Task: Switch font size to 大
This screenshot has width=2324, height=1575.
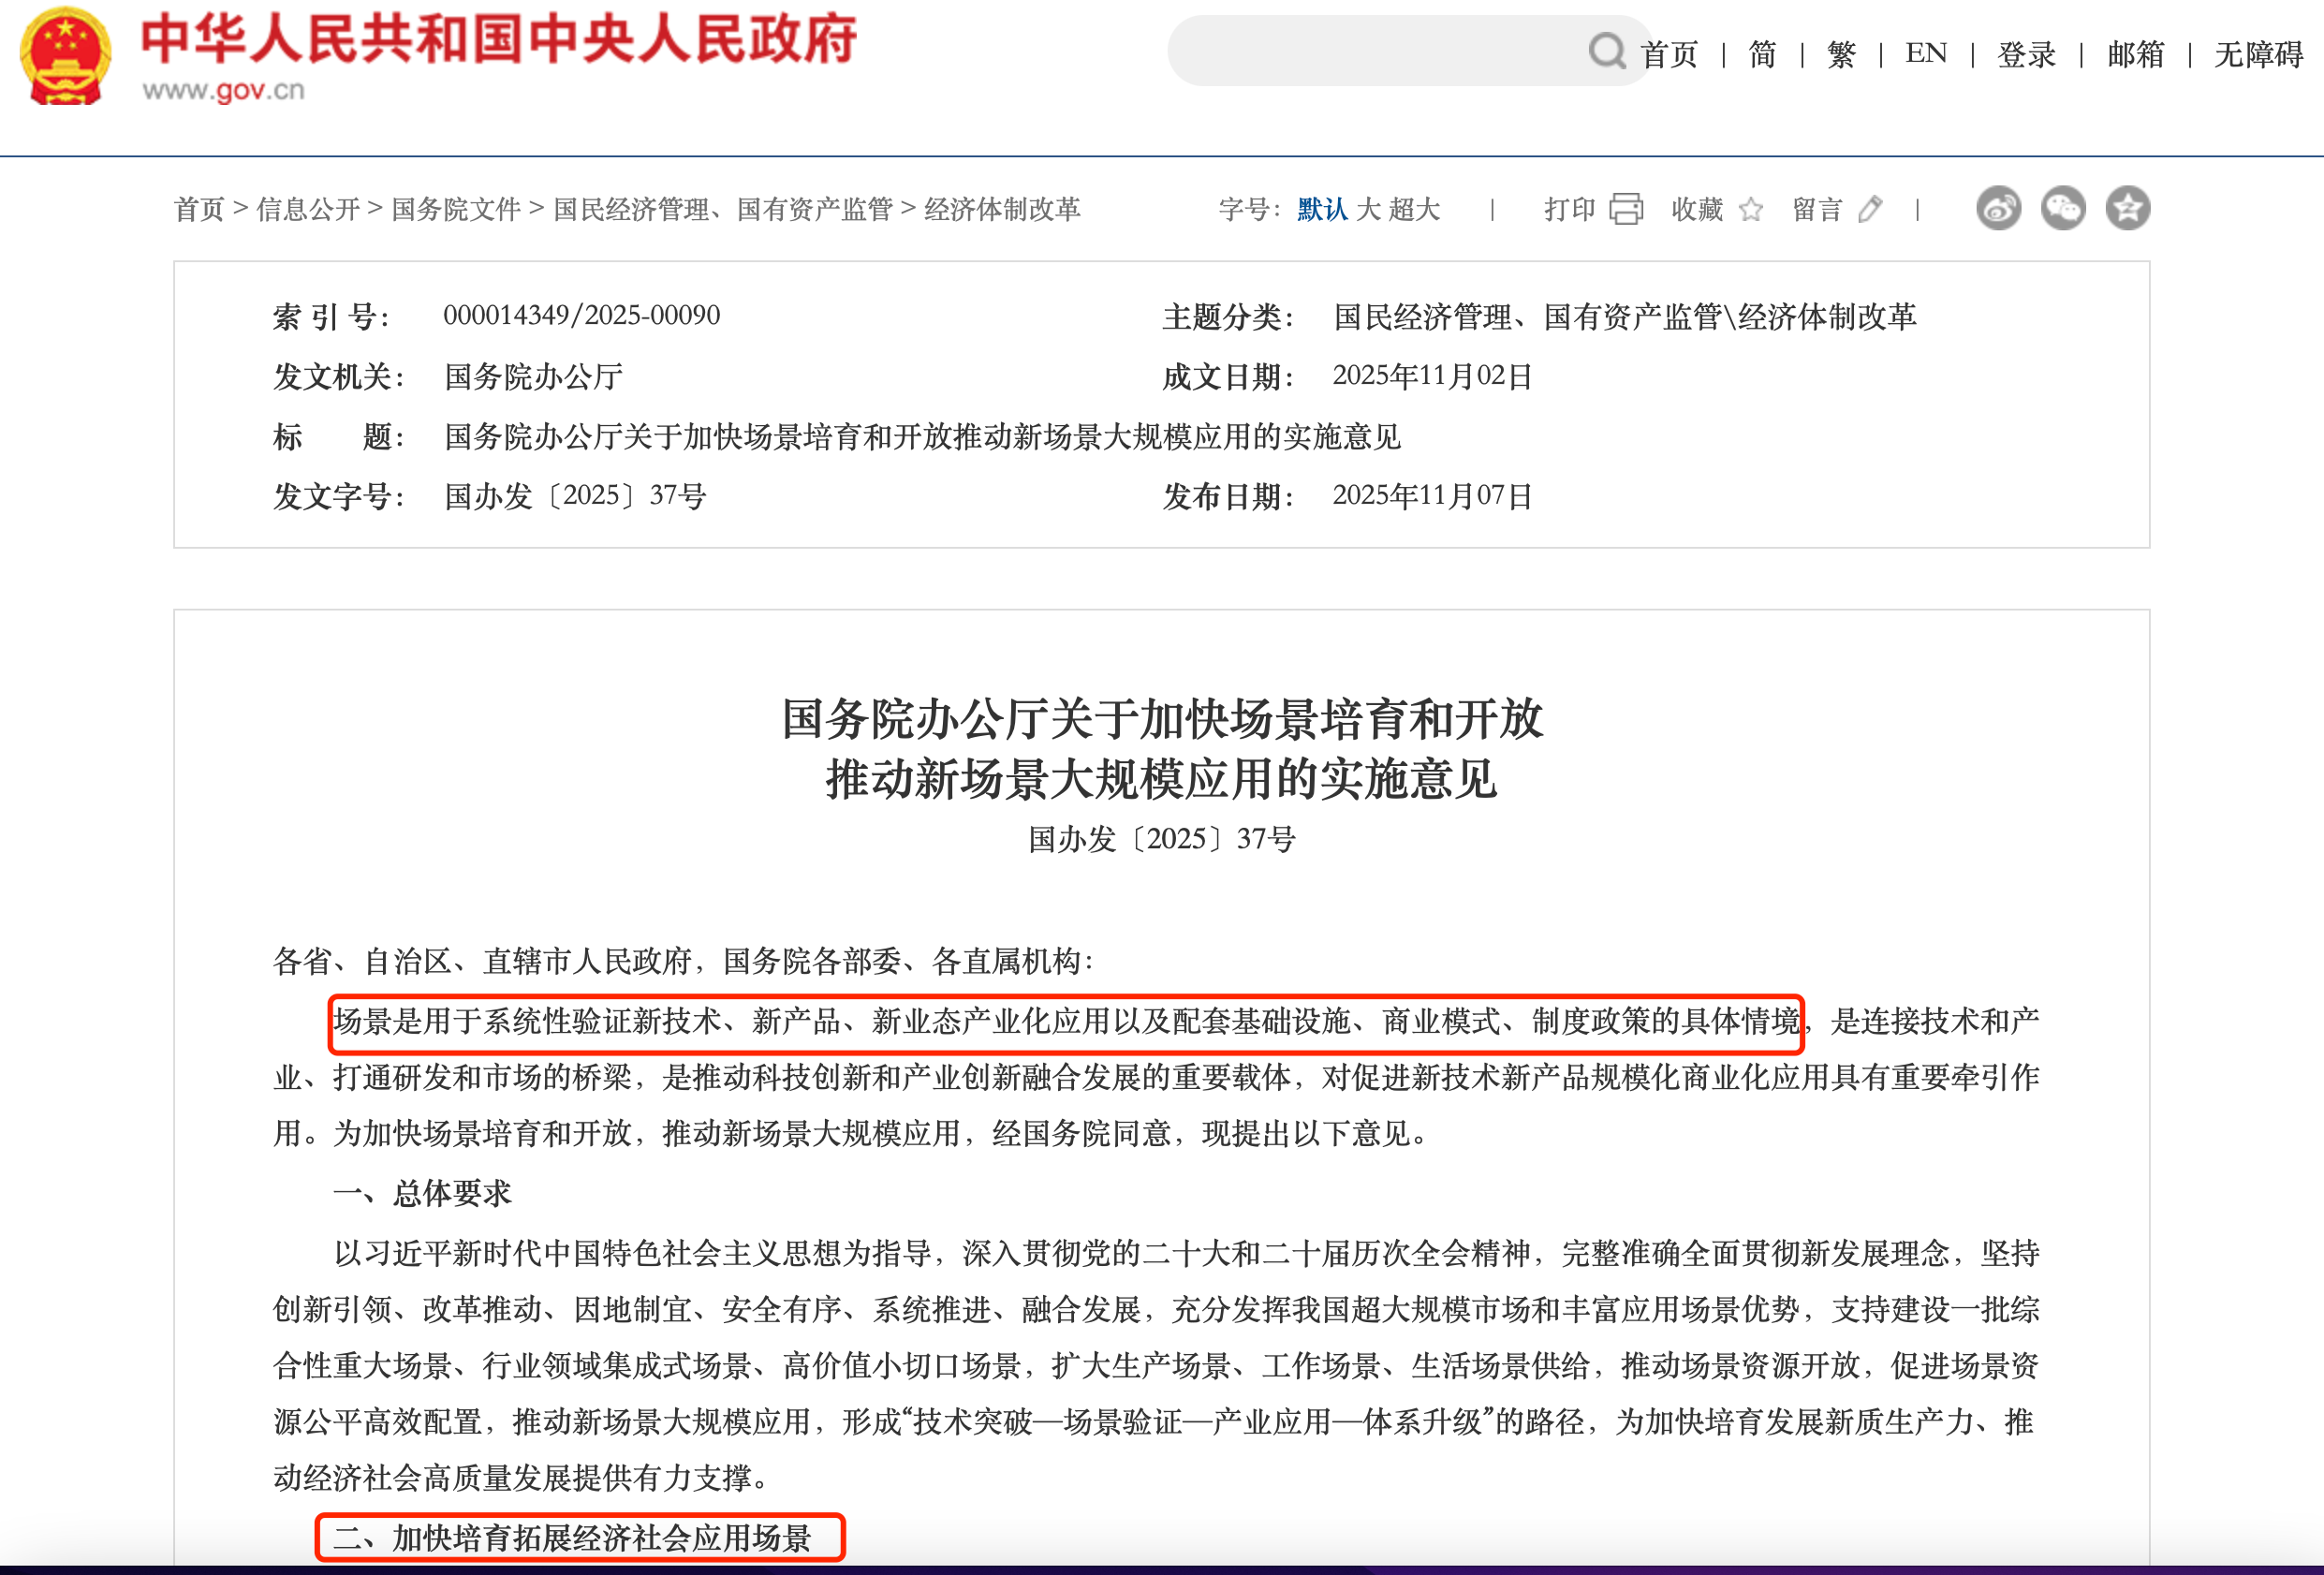Action: 1368,209
